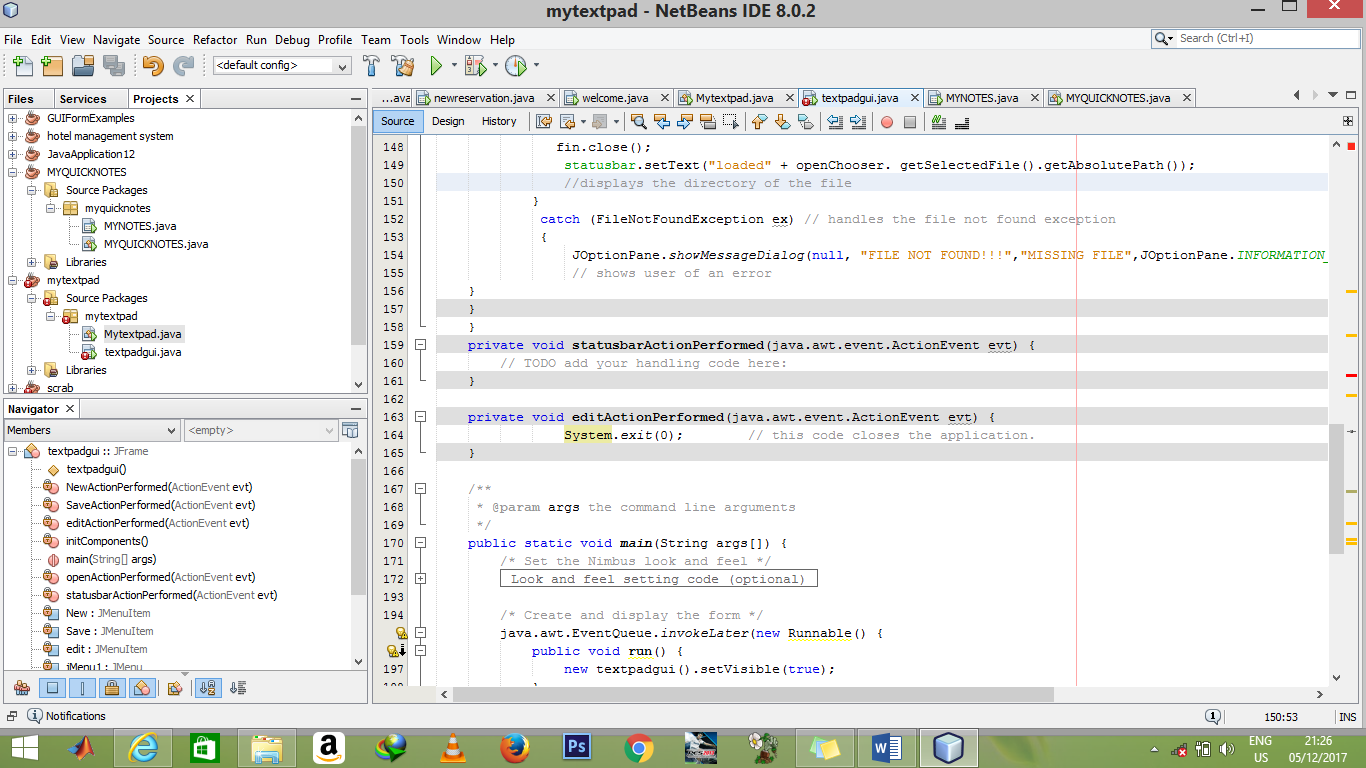Click the Source view button
This screenshot has height=768, width=1366.
397,121
